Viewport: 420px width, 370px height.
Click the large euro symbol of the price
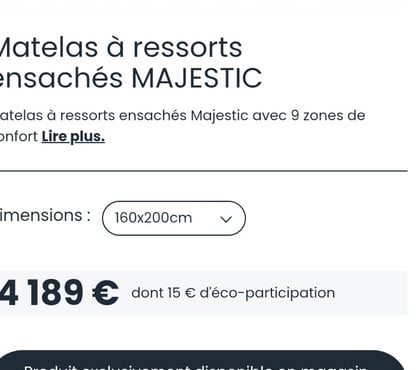pos(105,293)
